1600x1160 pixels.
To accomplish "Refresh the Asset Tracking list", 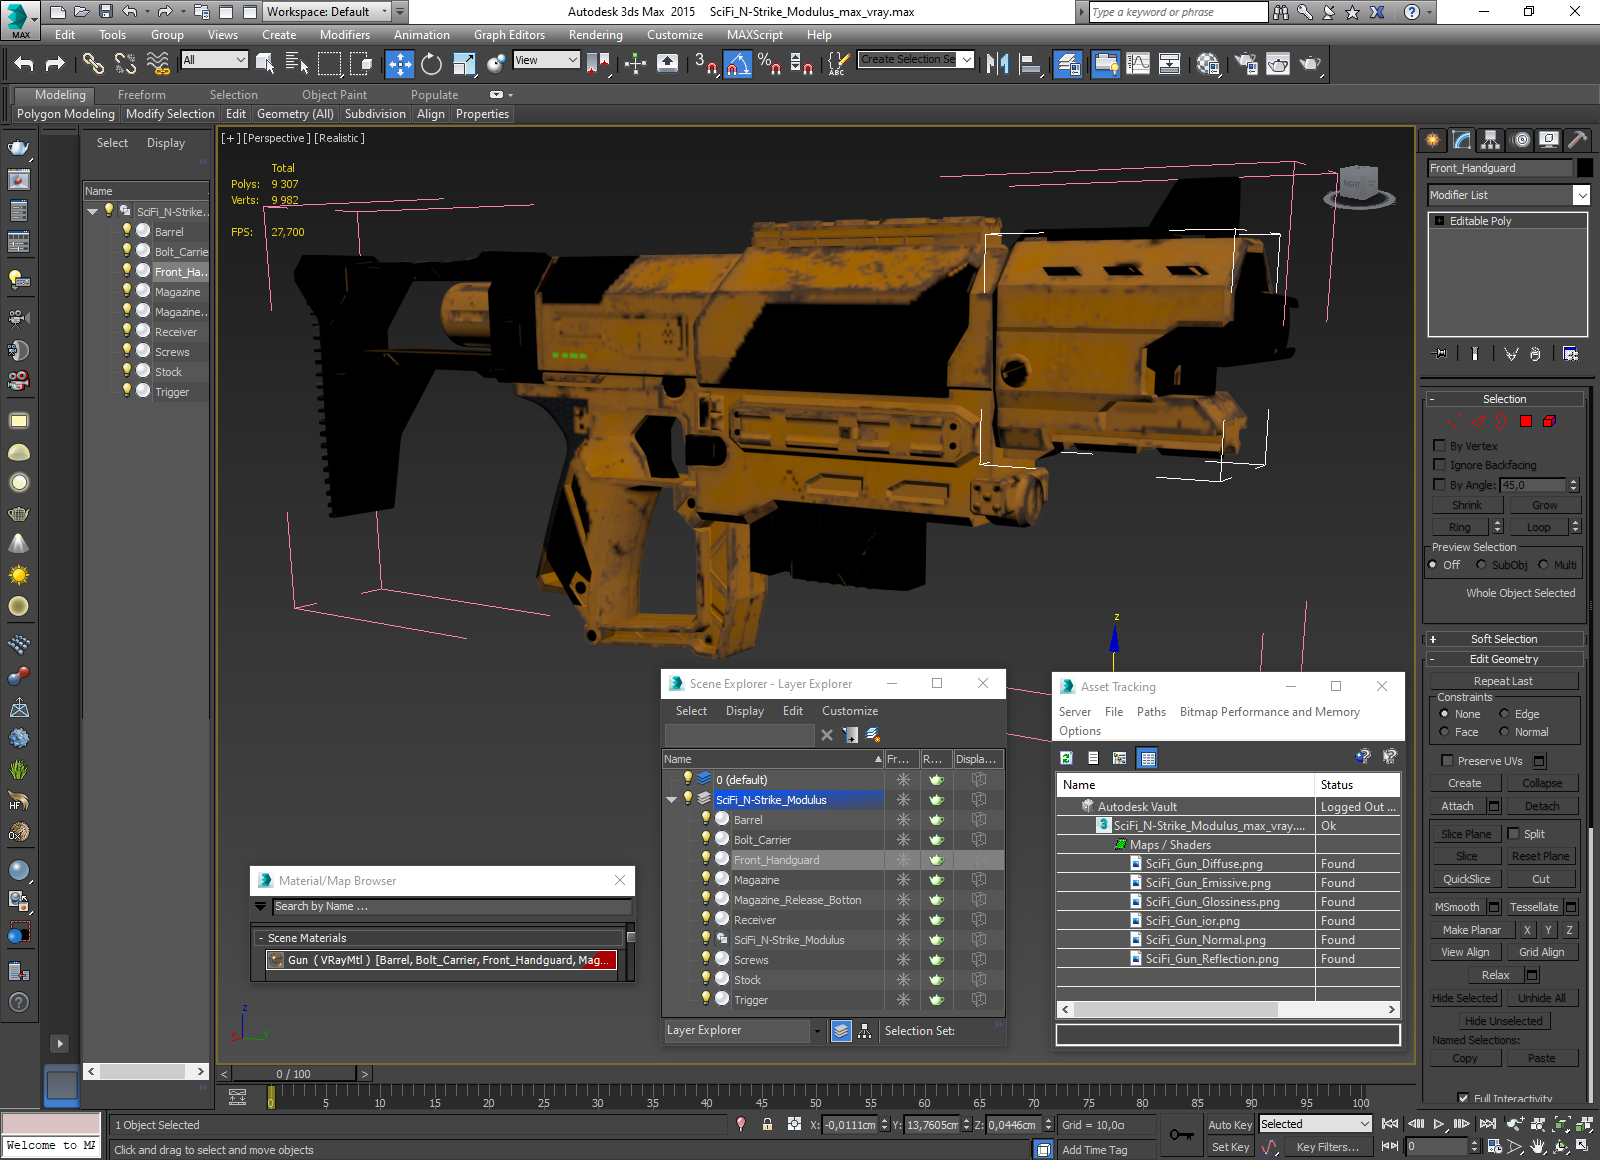I will [x=1066, y=758].
